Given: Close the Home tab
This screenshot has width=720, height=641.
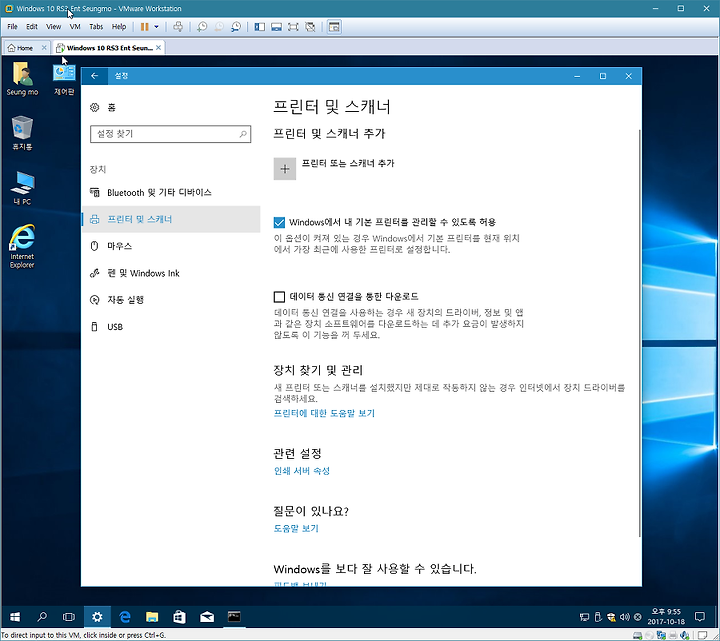Looking at the screenshot, I should pyautogui.click(x=44, y=47).
